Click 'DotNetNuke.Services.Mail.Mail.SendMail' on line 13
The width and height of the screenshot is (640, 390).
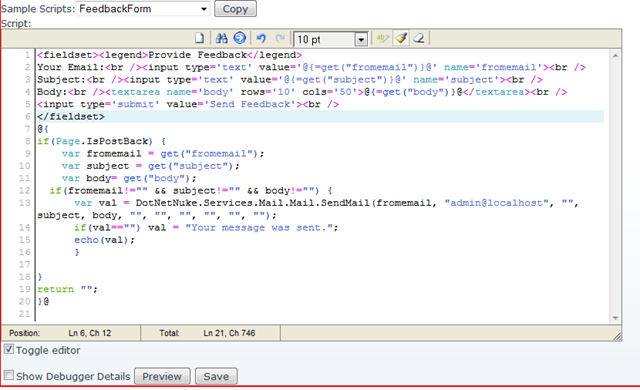click(253, 203)
